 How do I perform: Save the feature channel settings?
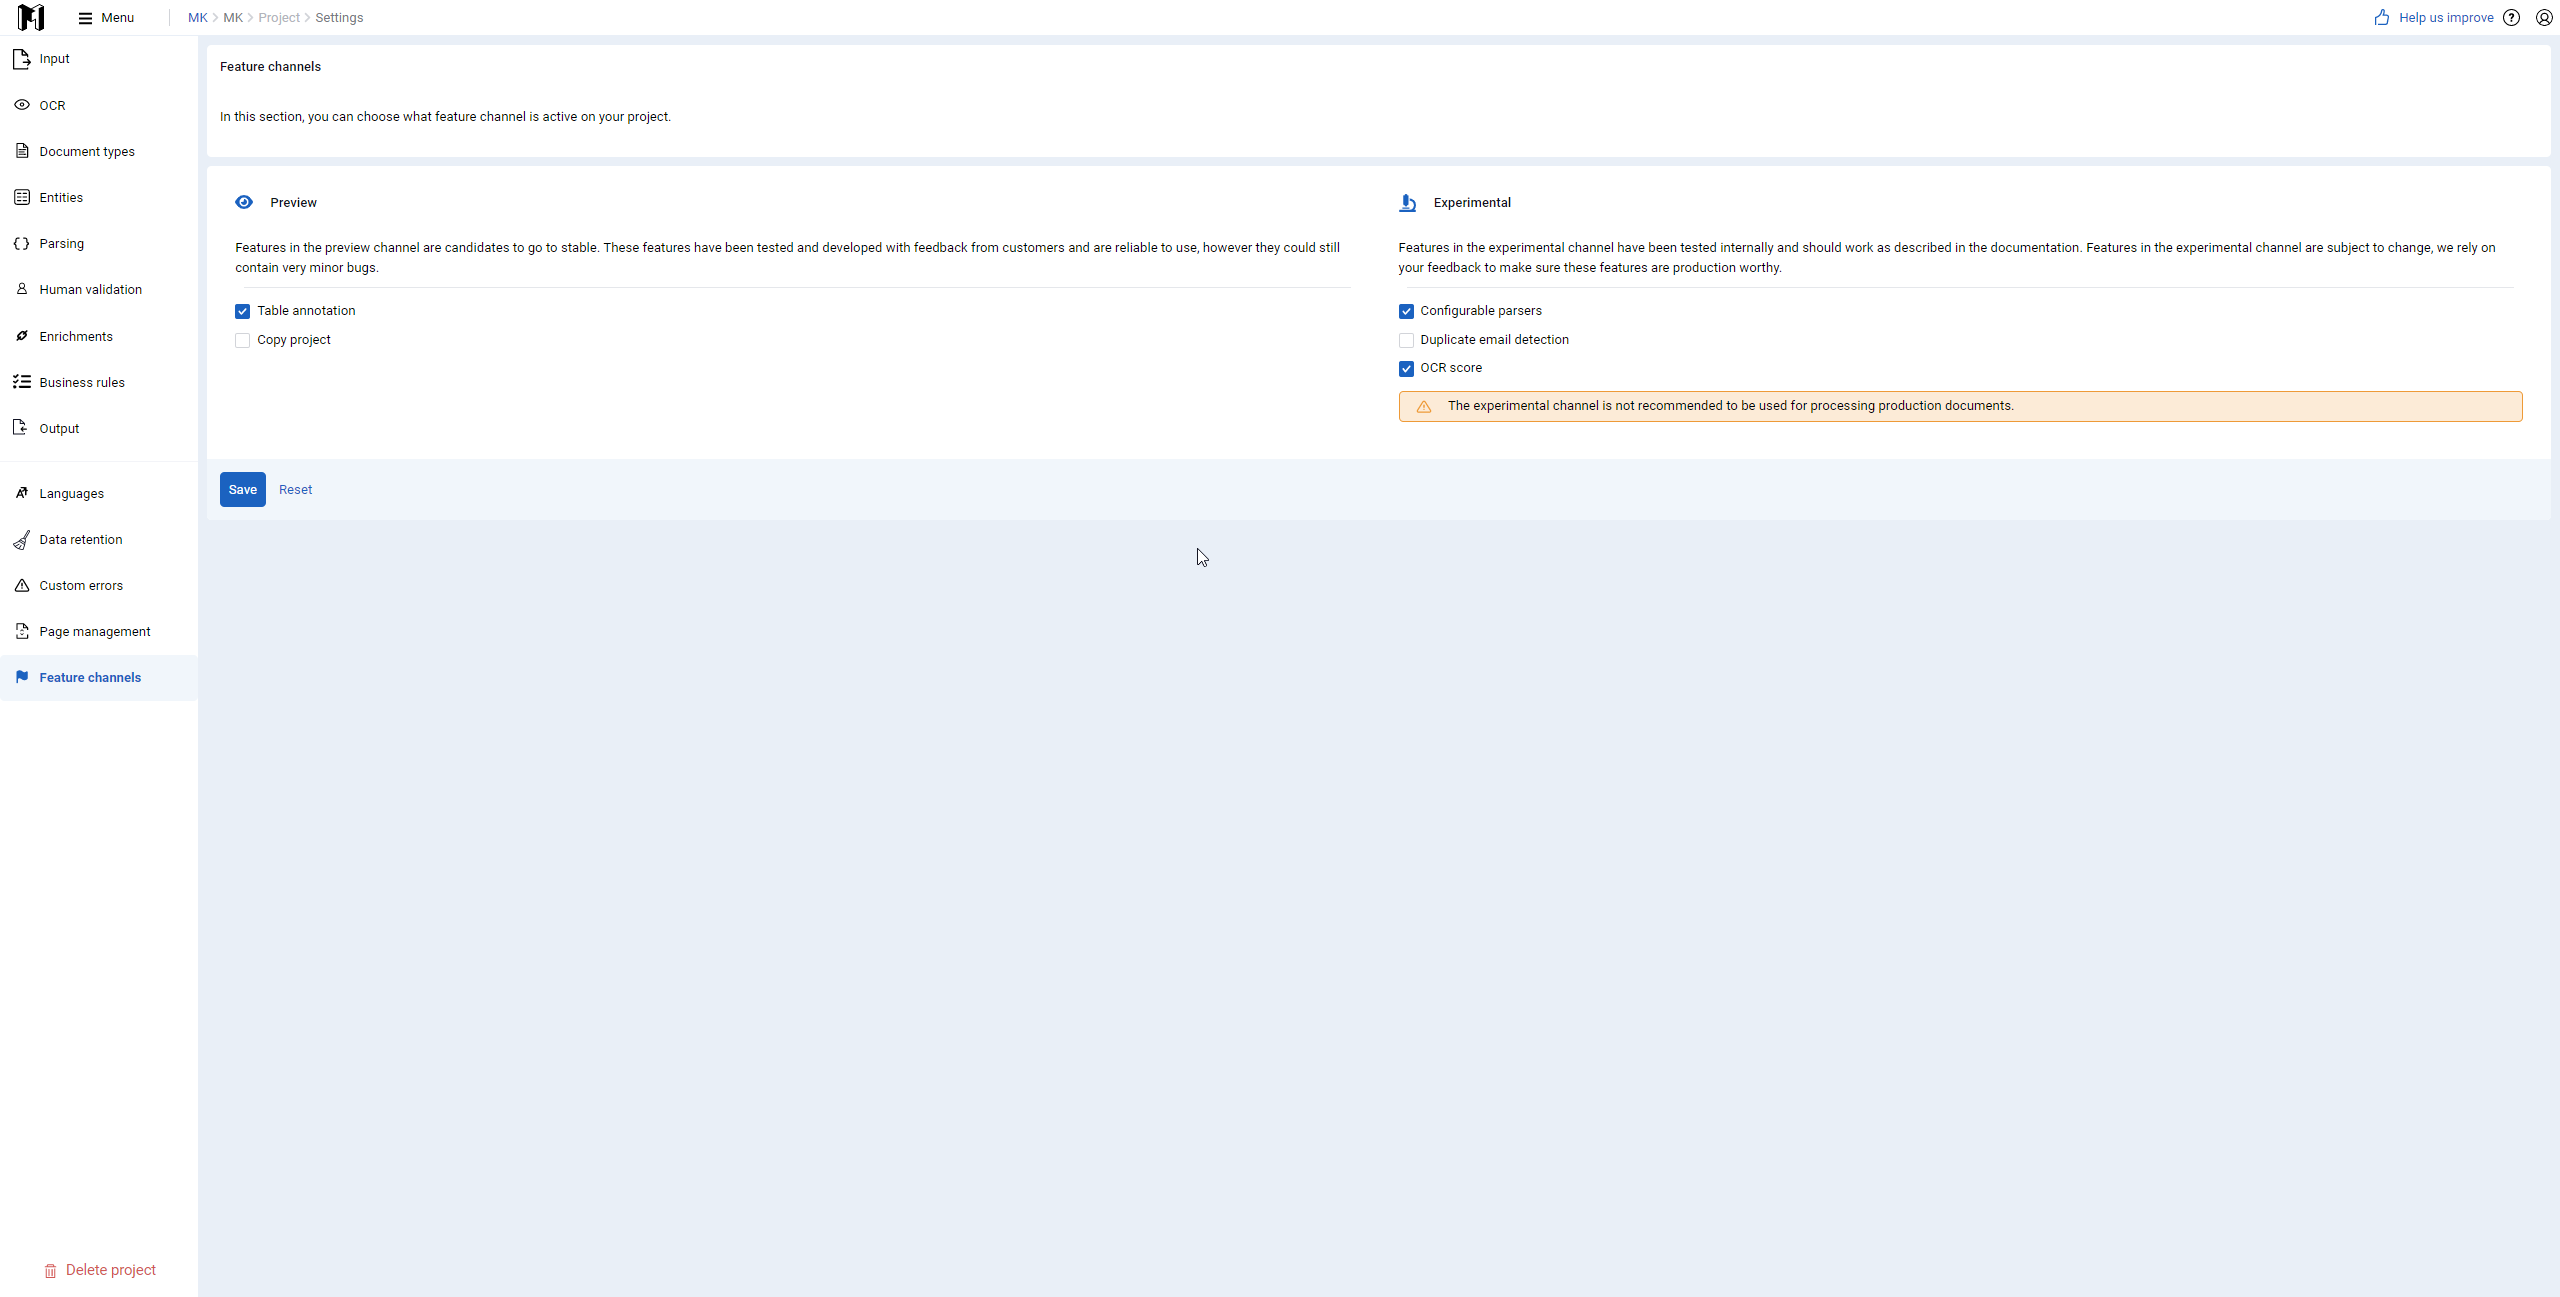[243, 489]
